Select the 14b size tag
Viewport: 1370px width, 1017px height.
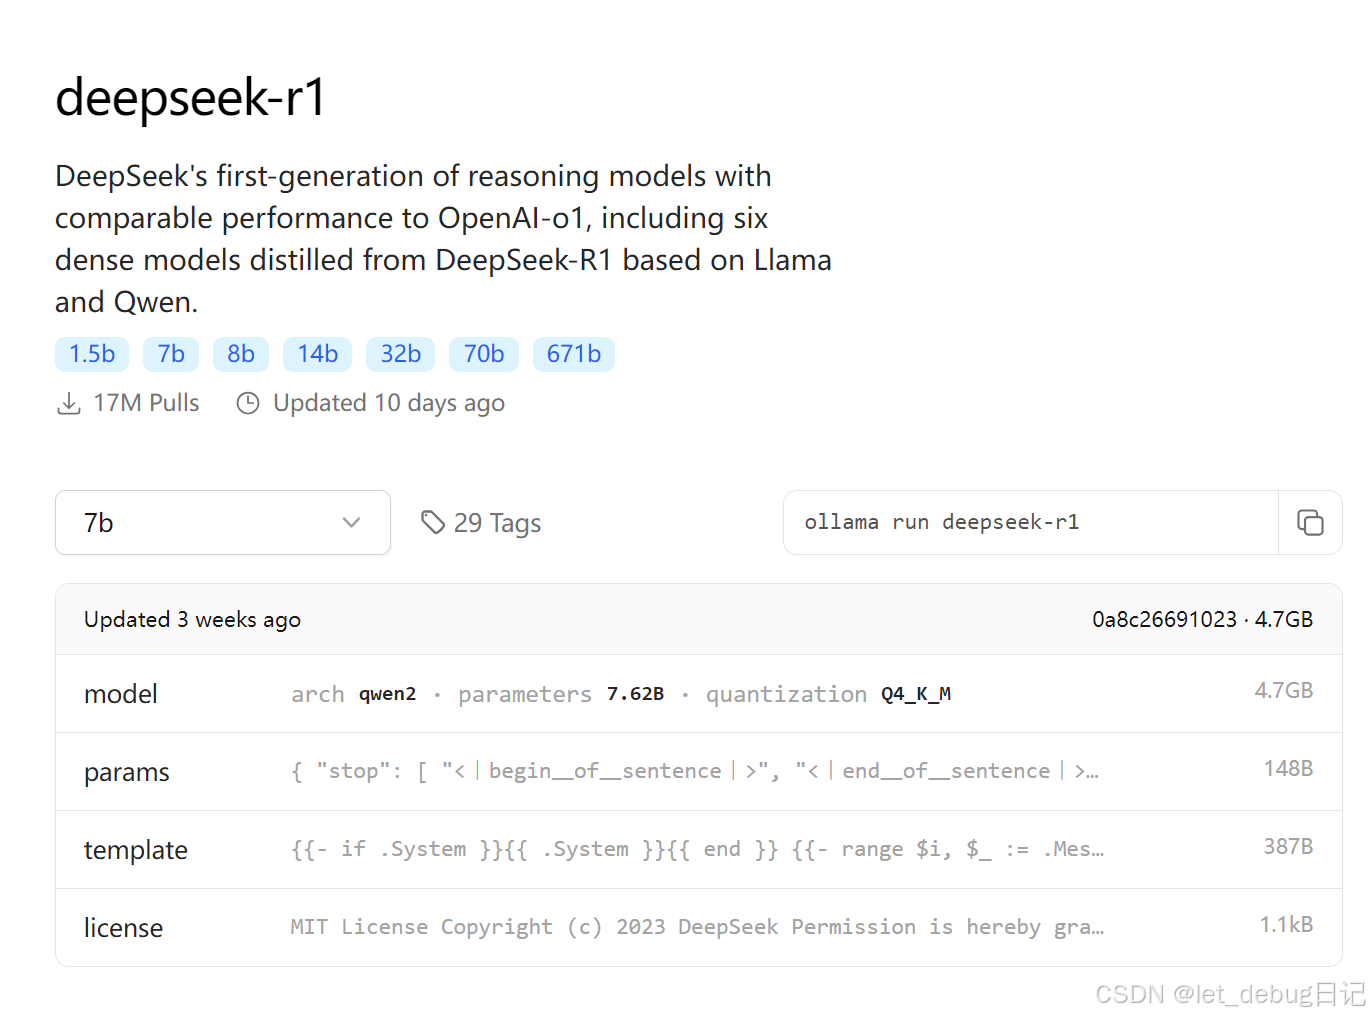[x=317, y=354]
